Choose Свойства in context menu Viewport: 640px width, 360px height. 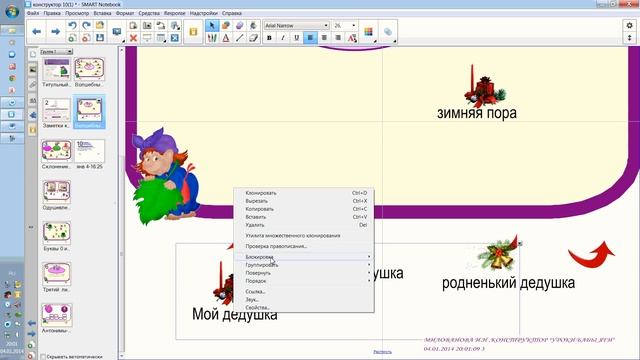[x=304, y=307]
